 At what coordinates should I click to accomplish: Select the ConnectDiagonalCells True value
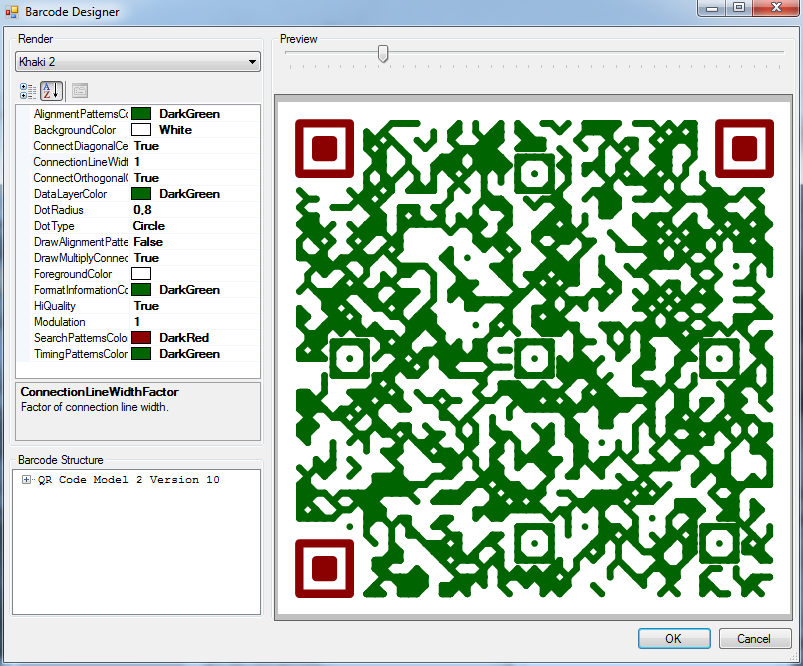tap(146, 146)
